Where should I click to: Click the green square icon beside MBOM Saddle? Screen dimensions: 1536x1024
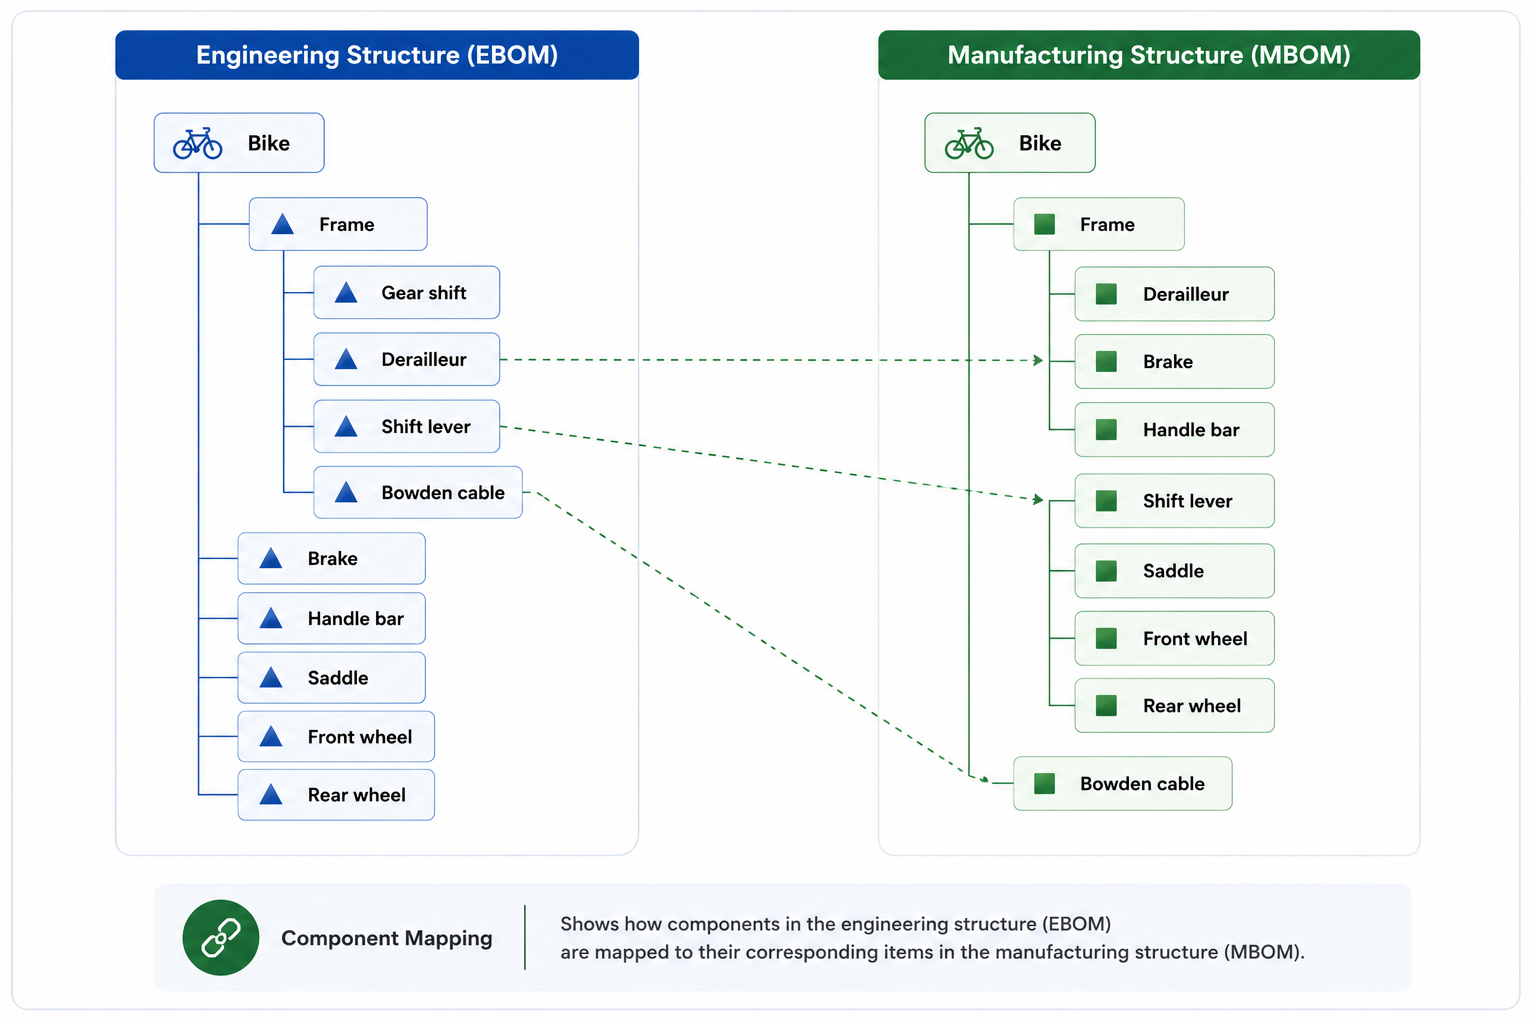[1106, 570]
